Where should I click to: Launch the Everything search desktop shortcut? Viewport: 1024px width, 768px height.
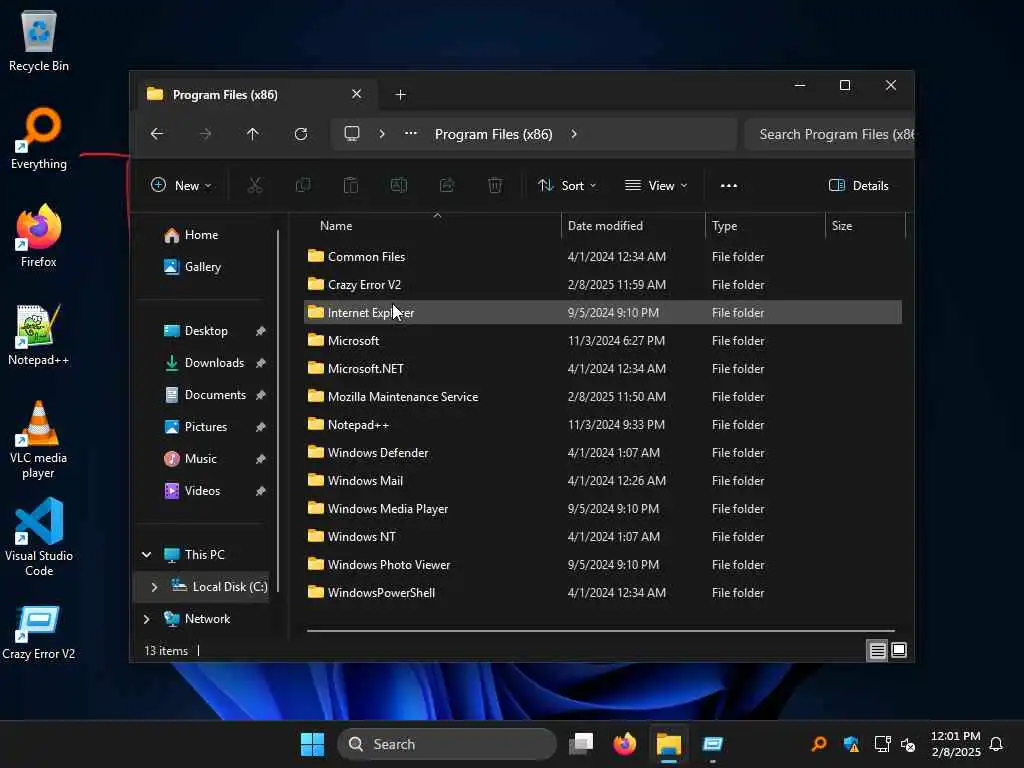(39, 138)
